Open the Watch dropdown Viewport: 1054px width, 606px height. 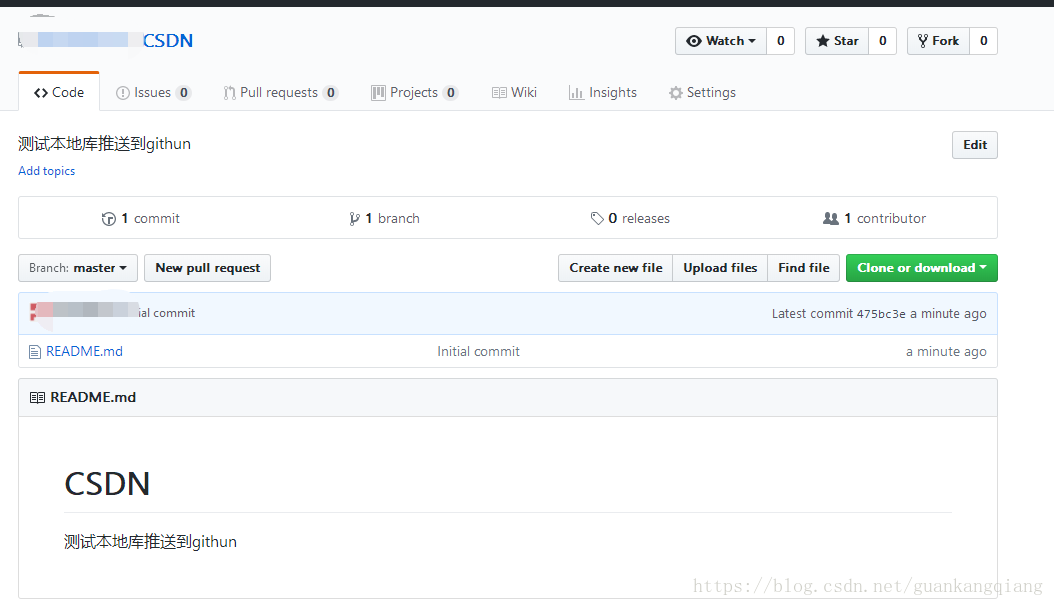(721, 41)
